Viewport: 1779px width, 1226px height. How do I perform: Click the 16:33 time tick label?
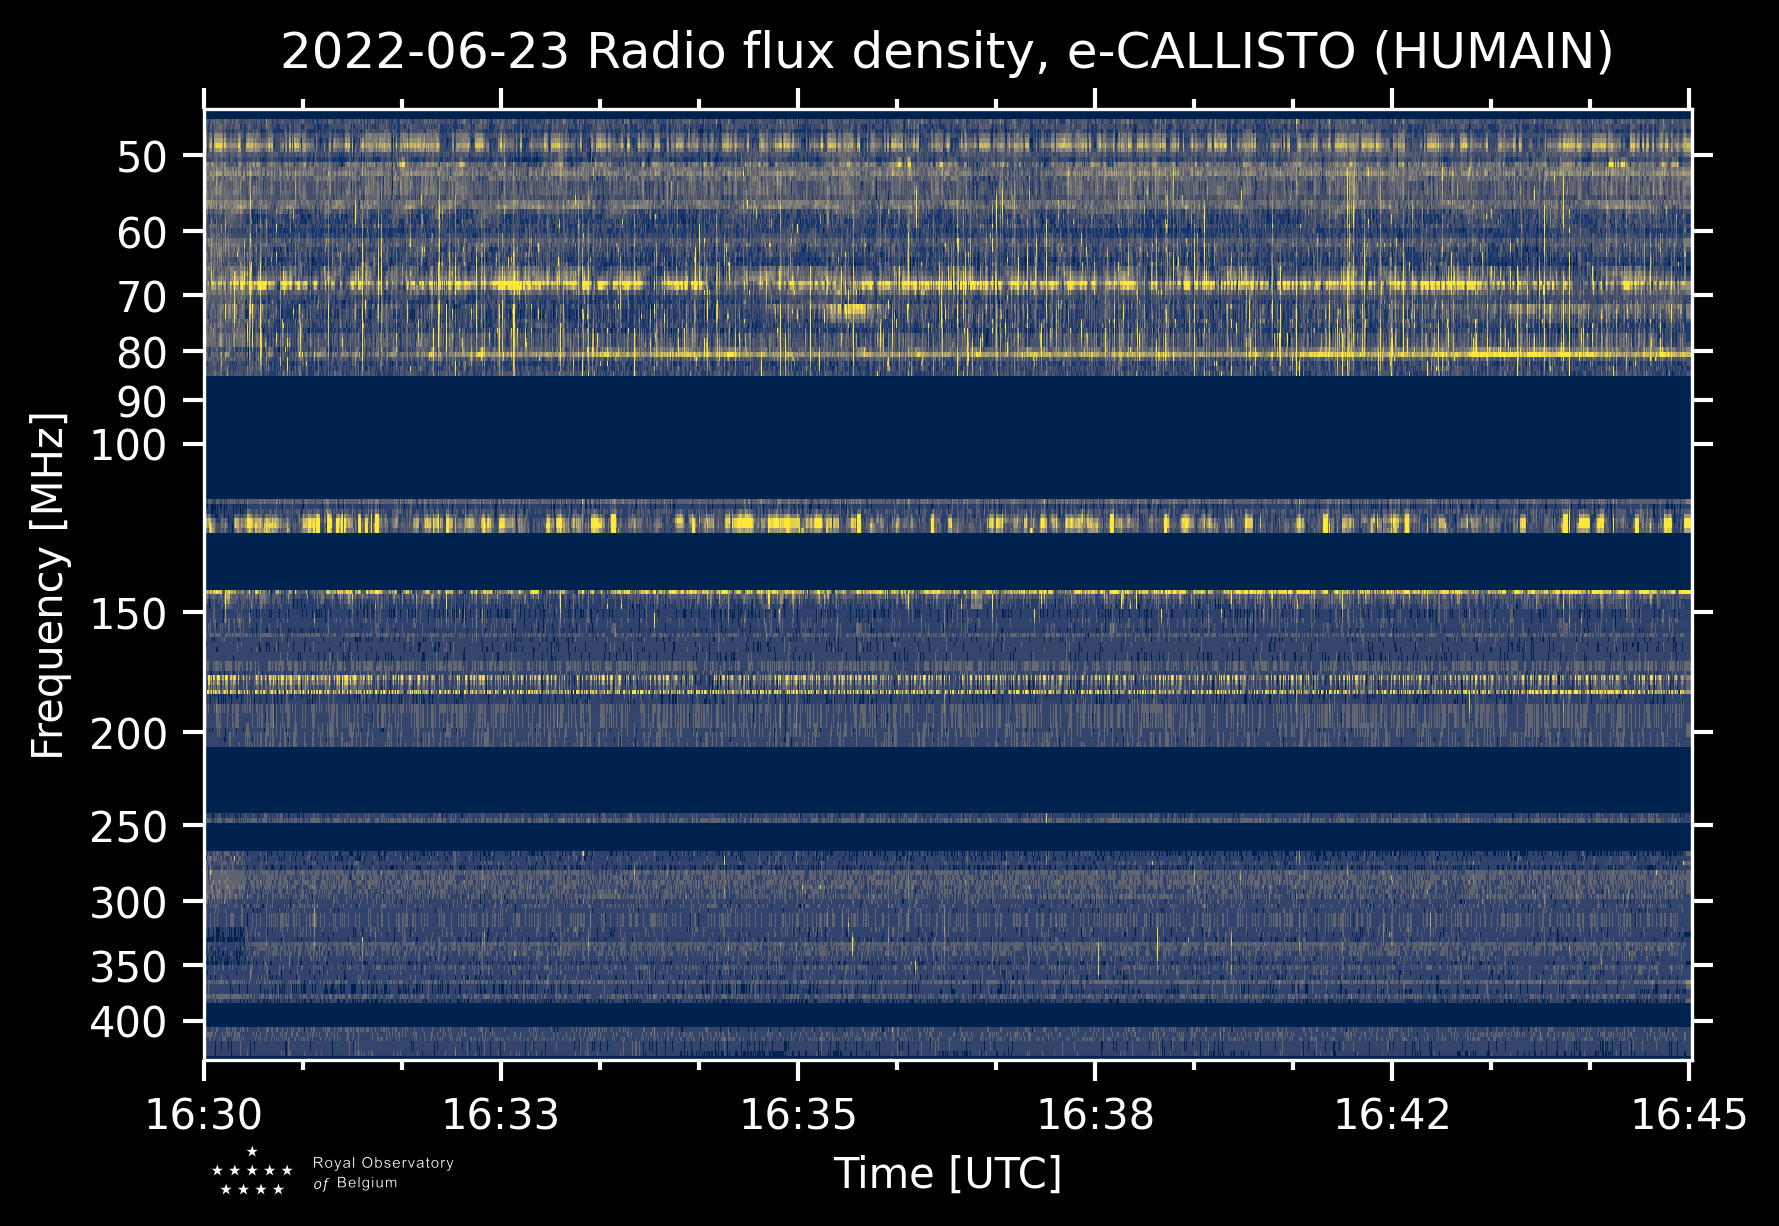(x=500, y=1114)
